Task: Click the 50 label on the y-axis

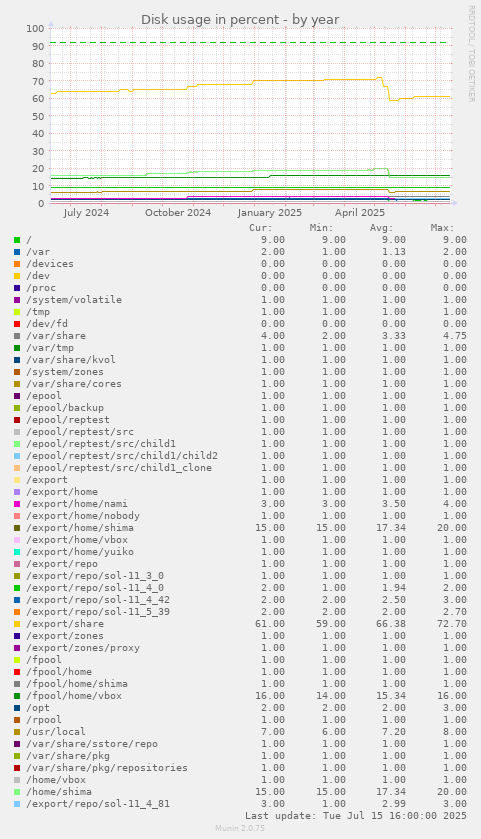Action: (x=38, y=116)
